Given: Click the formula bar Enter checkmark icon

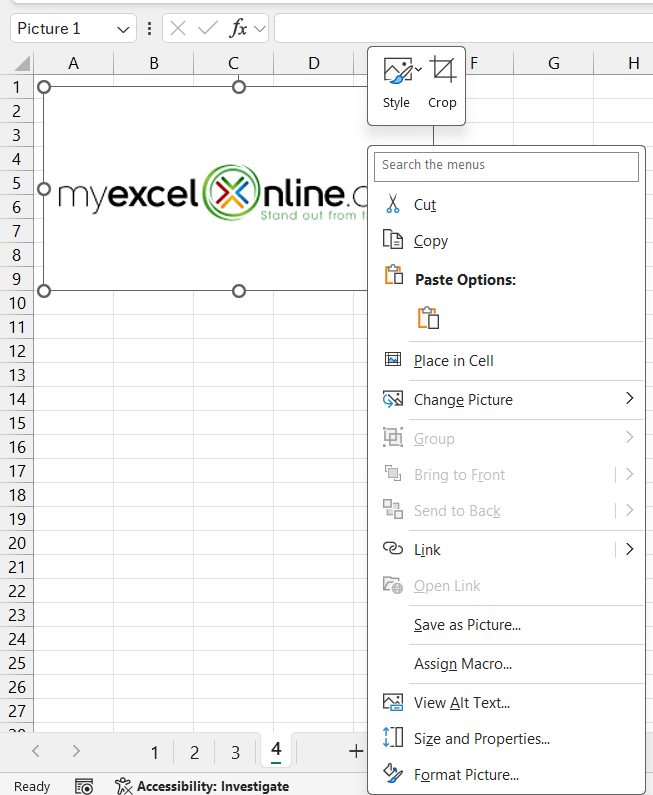Looking at the screenshot, I should click(207, 28).
